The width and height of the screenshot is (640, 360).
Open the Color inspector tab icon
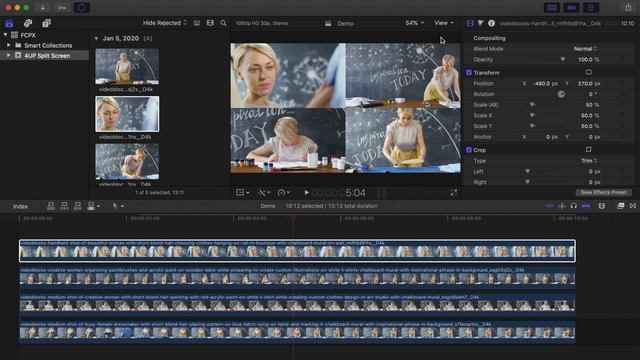(x=480, y=23)
